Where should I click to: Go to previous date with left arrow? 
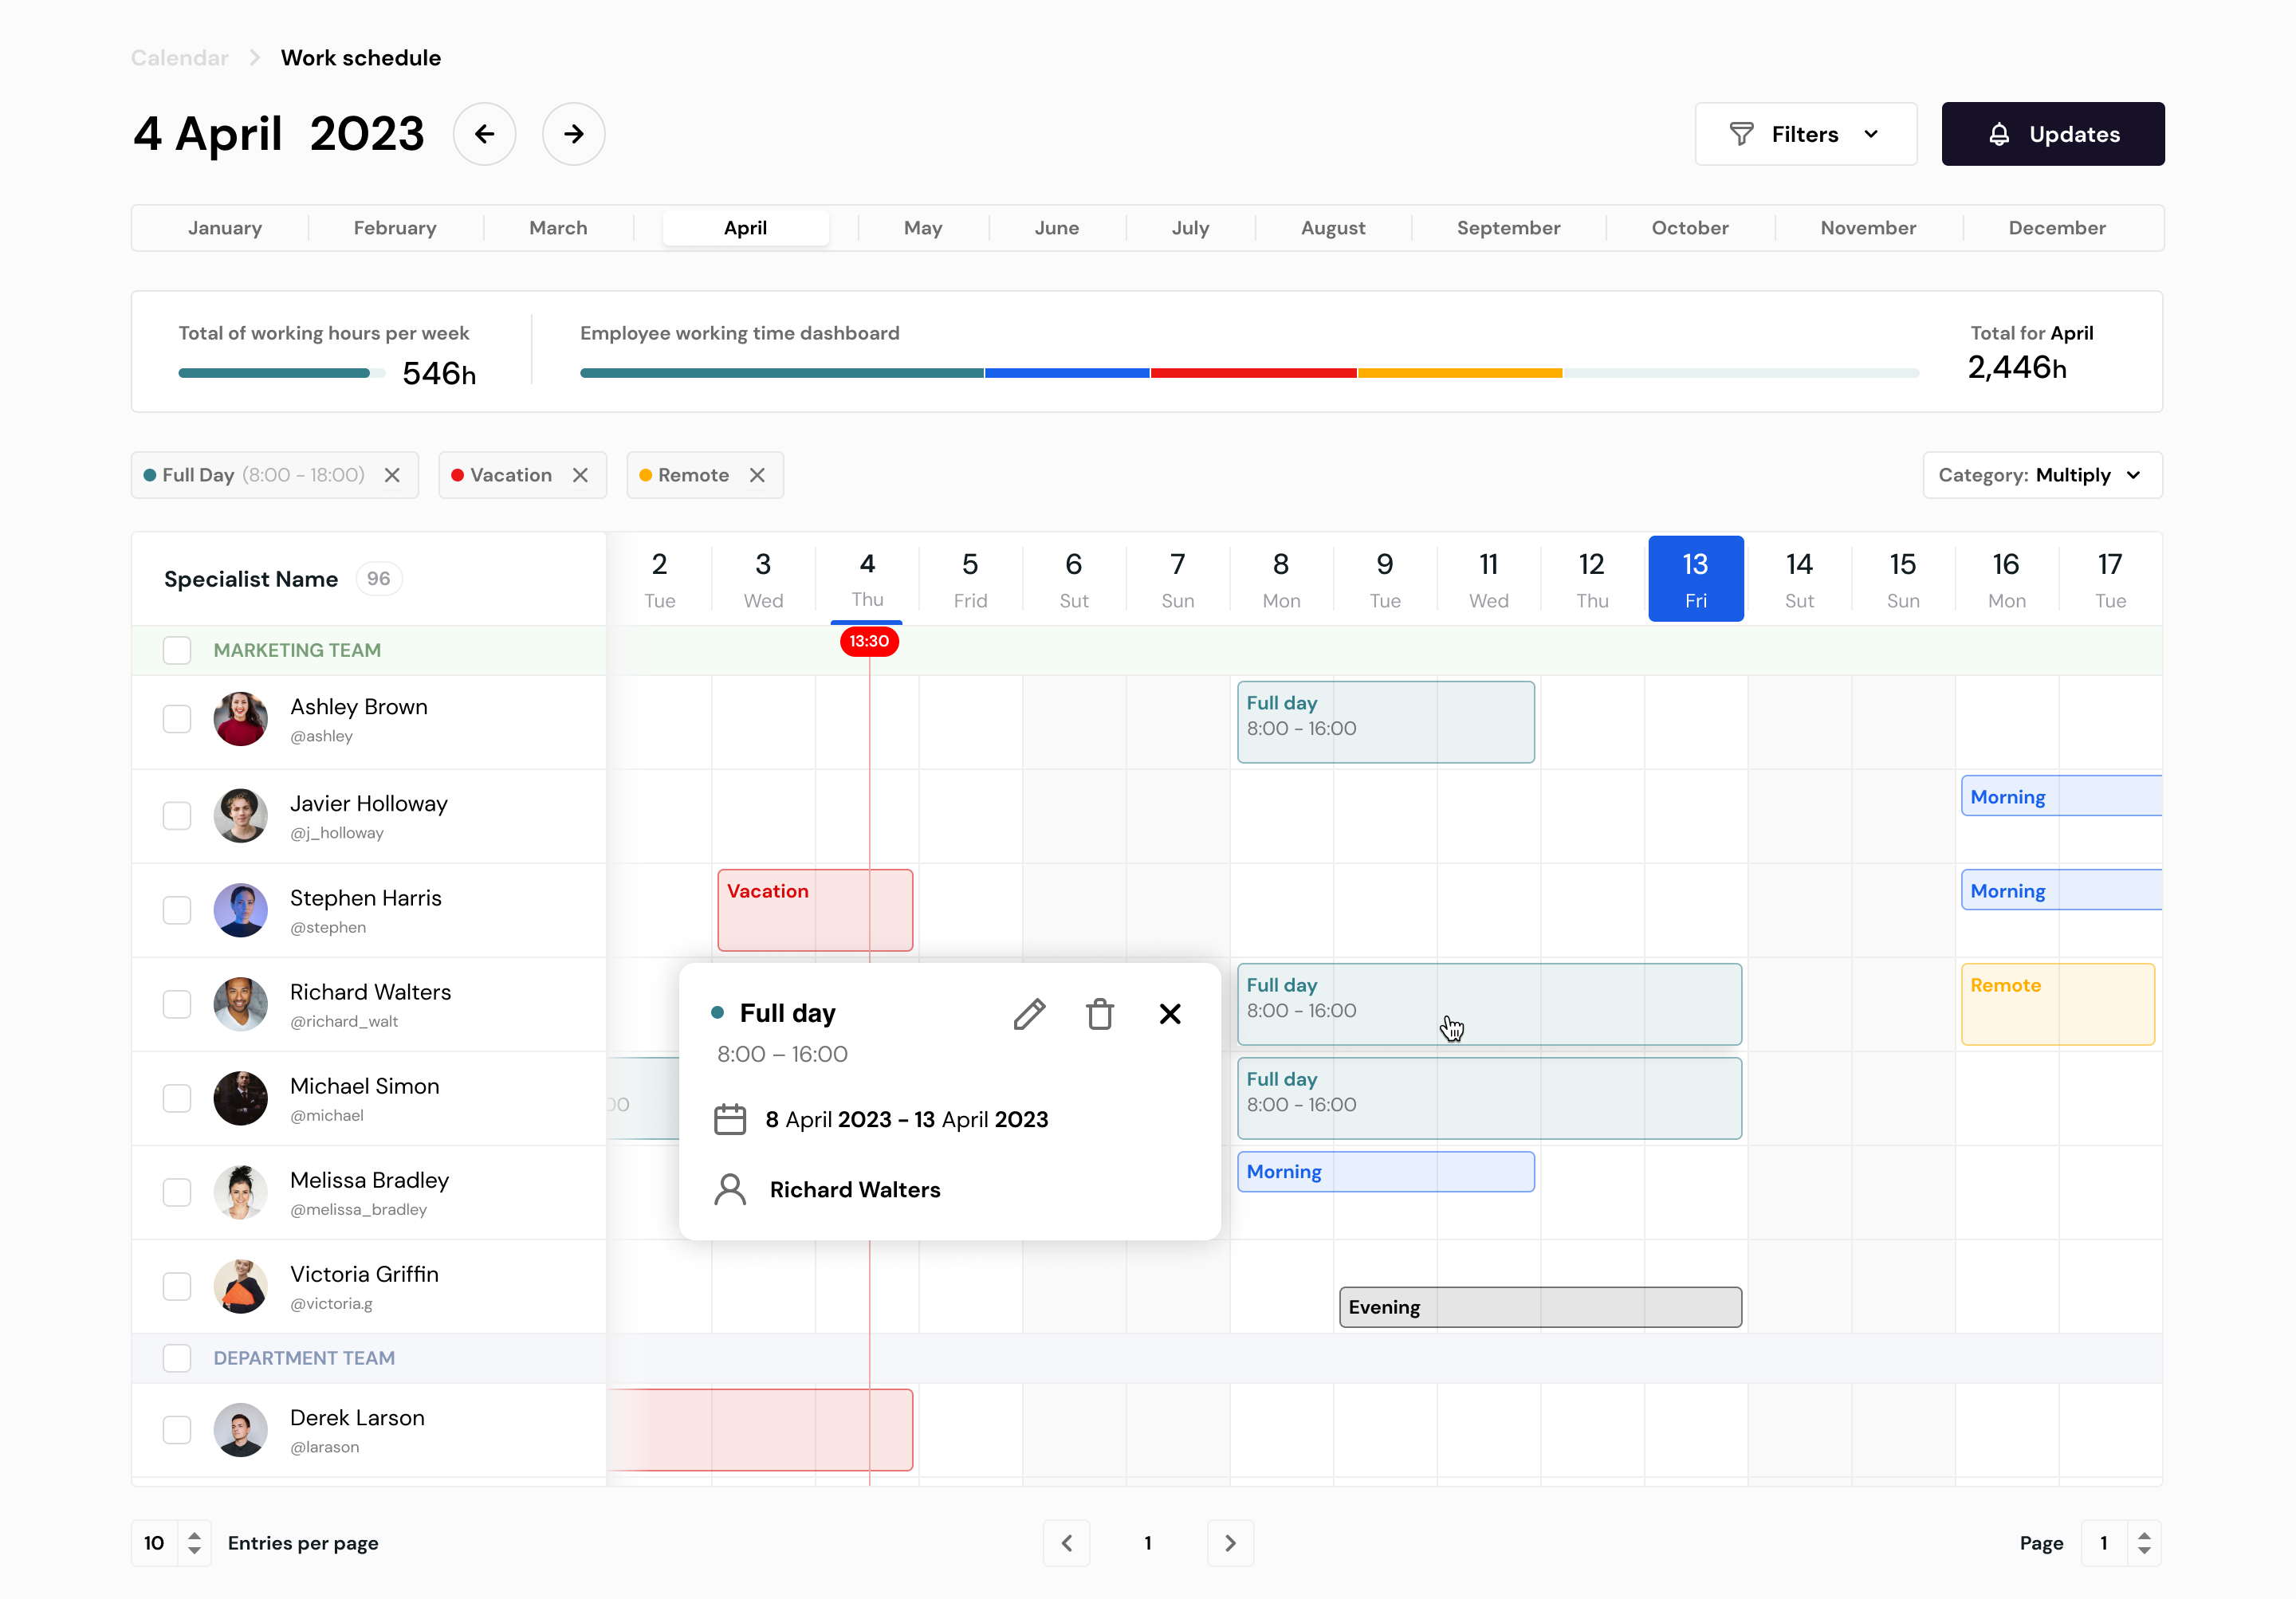point(484,134)
